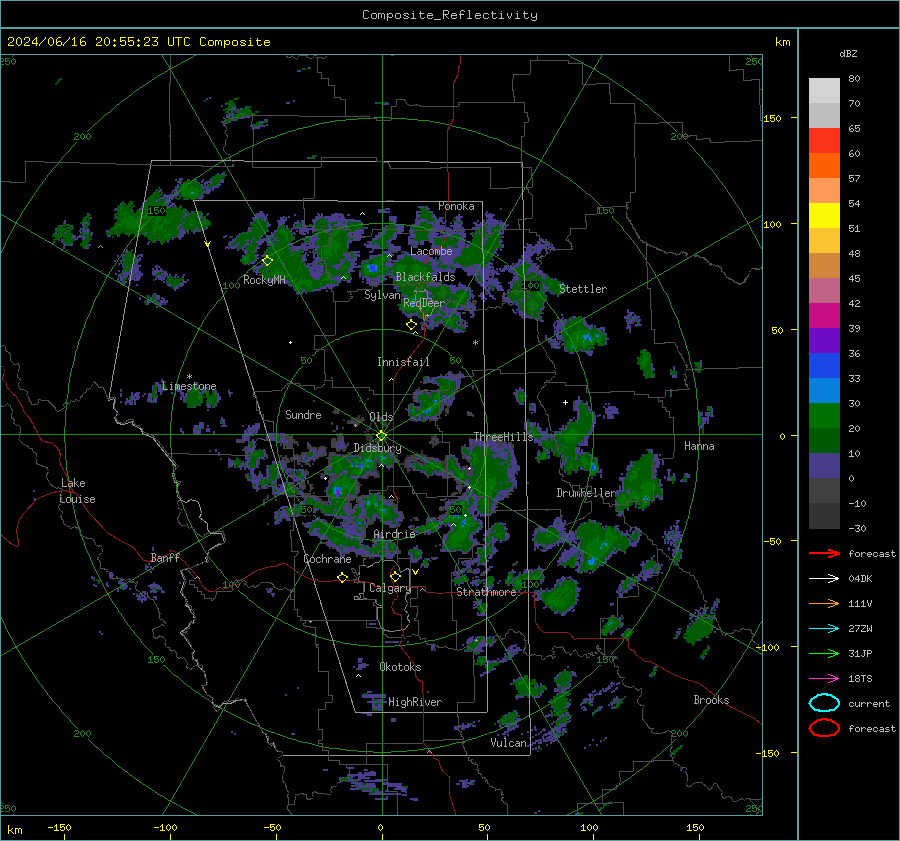
Task: Click the Airdrie city label
Action: (394, 534)
